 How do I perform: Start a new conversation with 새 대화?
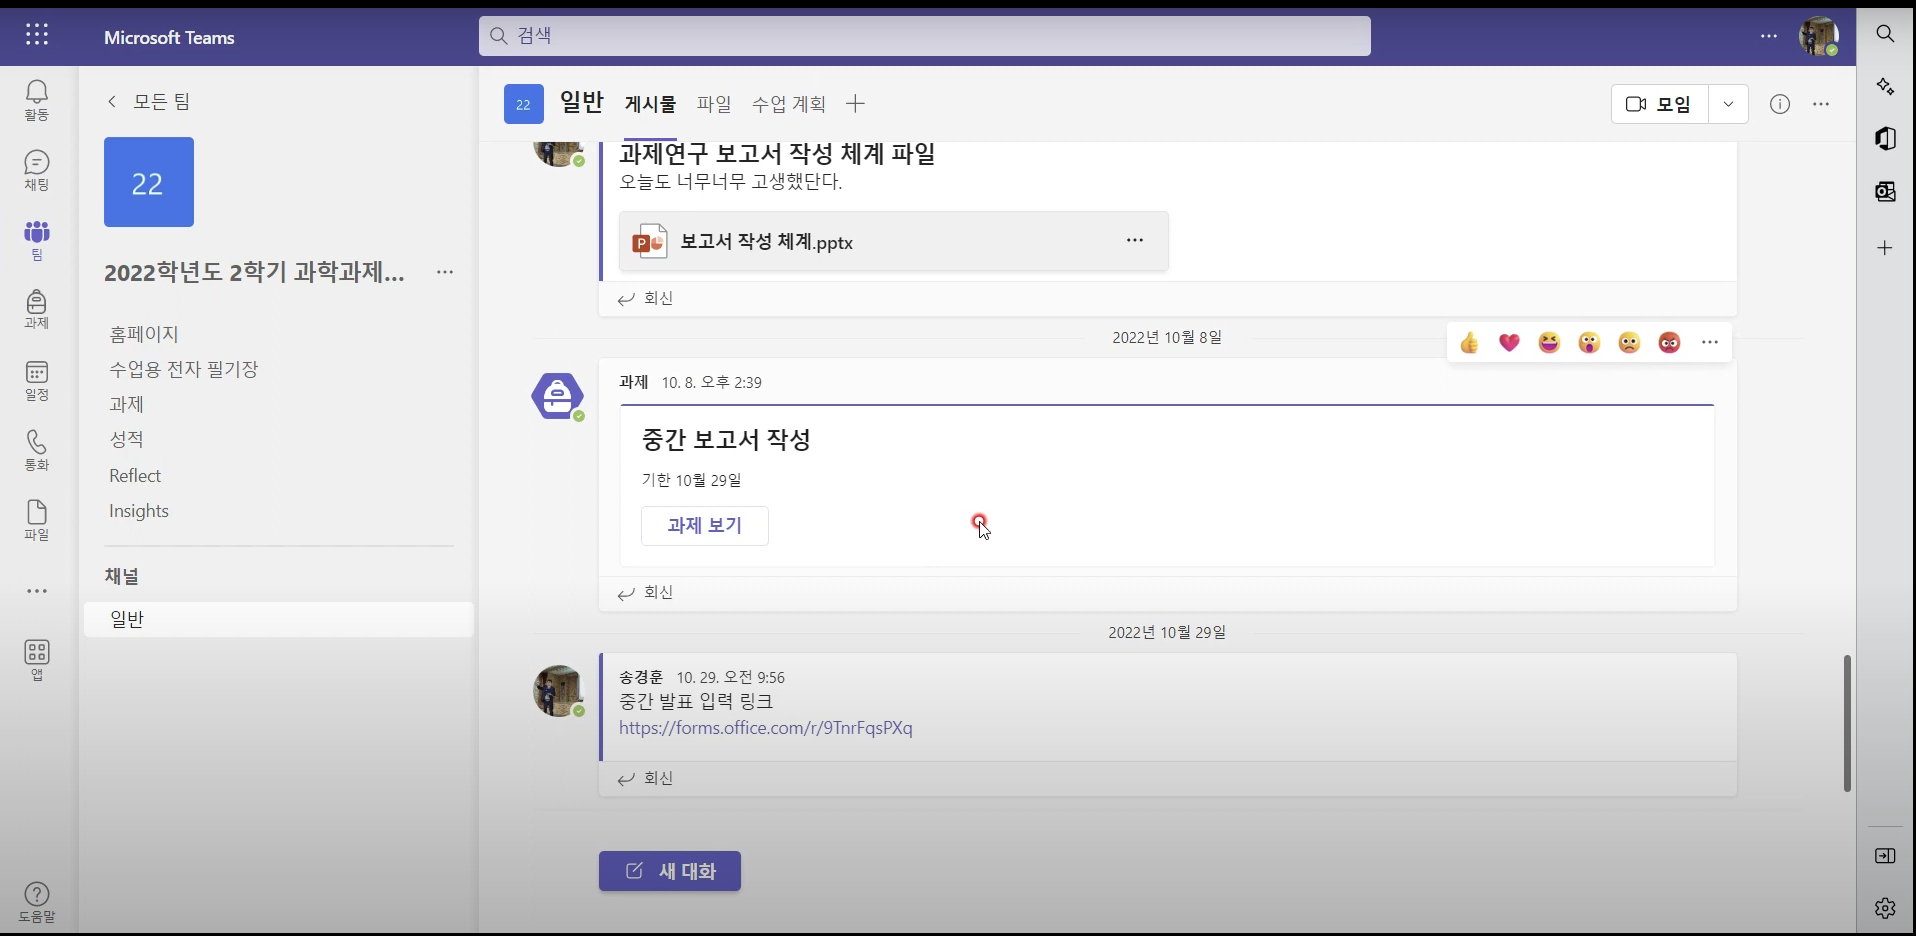tap(670, 871)
